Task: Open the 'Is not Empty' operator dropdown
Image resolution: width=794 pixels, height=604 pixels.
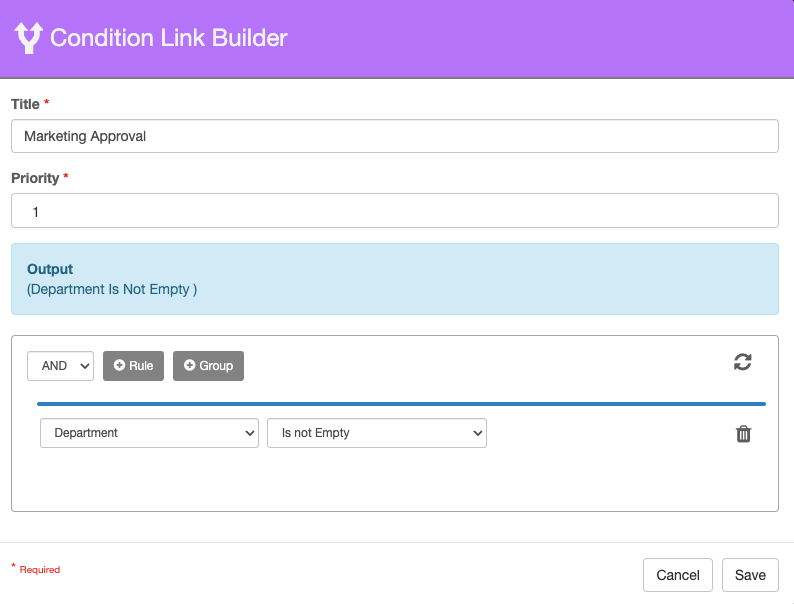Action: [376, 433]
